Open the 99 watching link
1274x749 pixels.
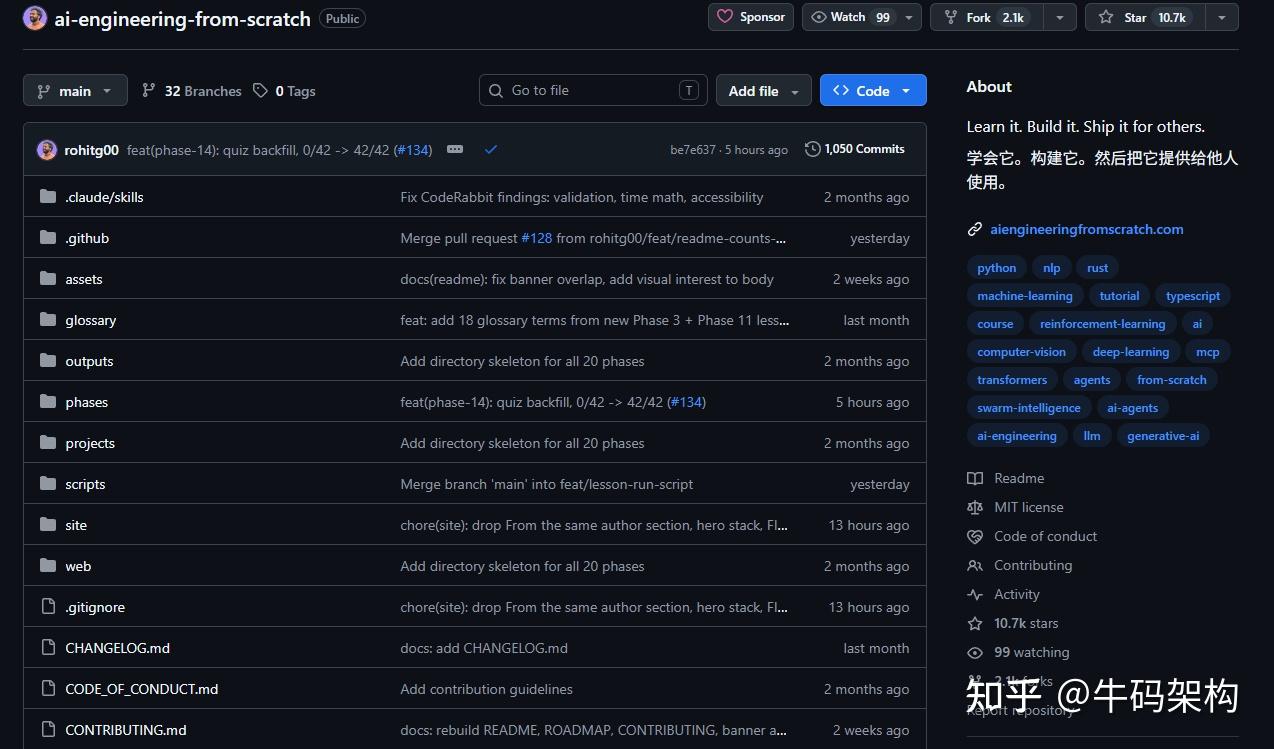point(1032,653)
